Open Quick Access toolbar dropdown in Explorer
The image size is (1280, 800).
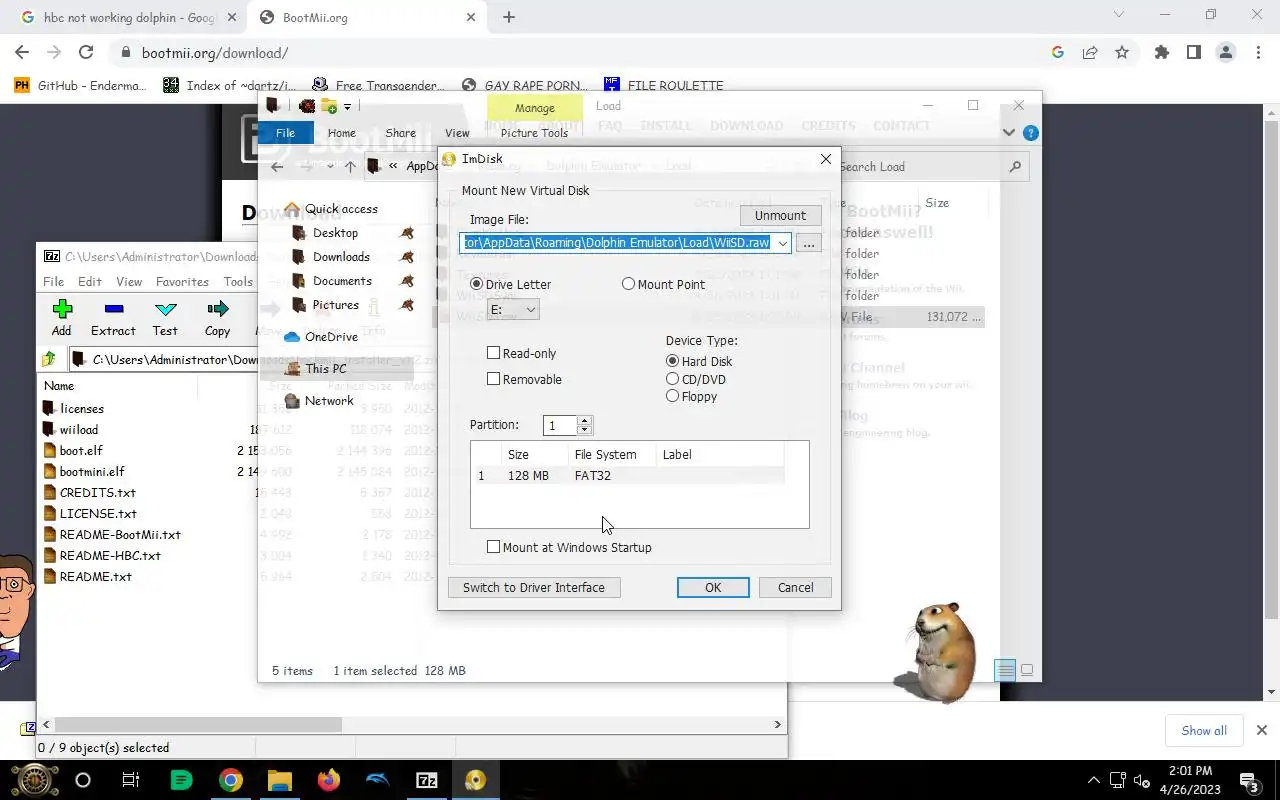[x=347, y=107]
